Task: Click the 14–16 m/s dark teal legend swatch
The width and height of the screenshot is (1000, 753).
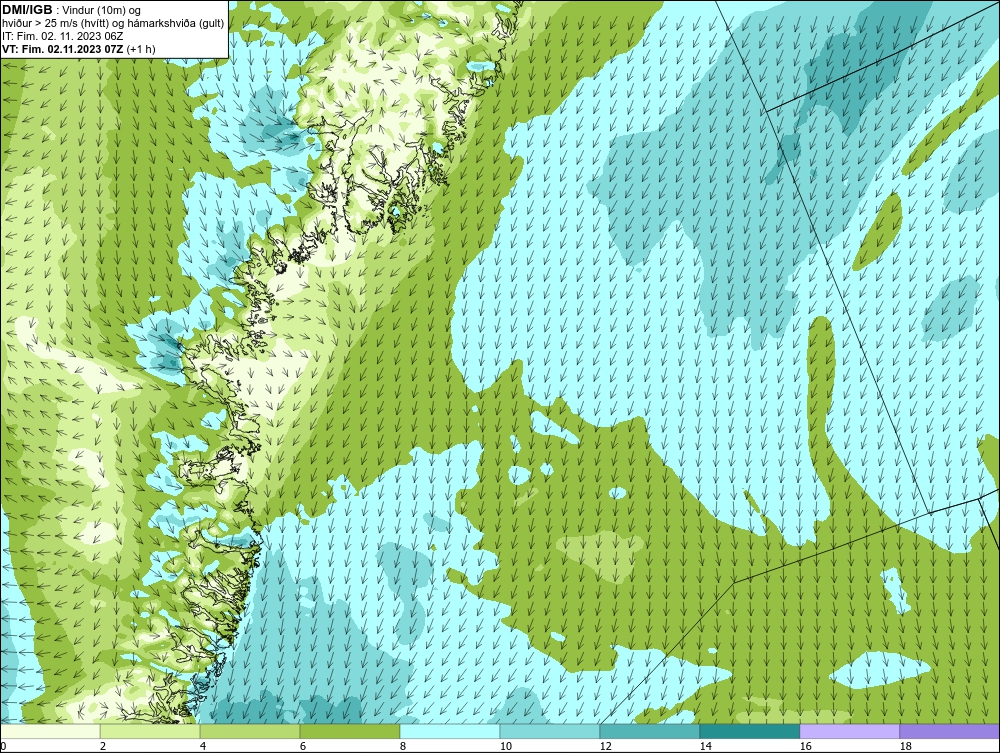Action: (x=749, y=731)
